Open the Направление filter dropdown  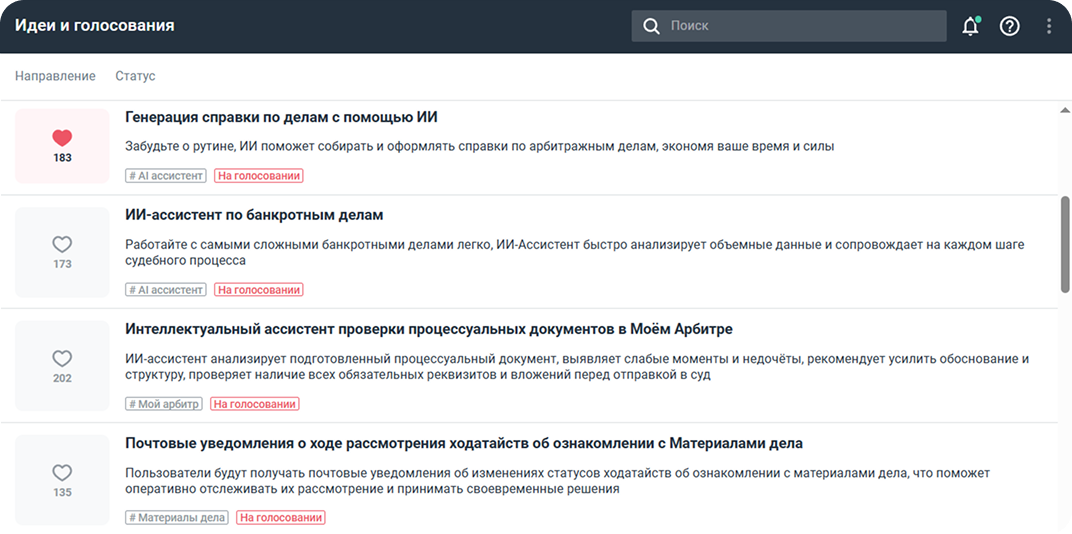(55, 76)
